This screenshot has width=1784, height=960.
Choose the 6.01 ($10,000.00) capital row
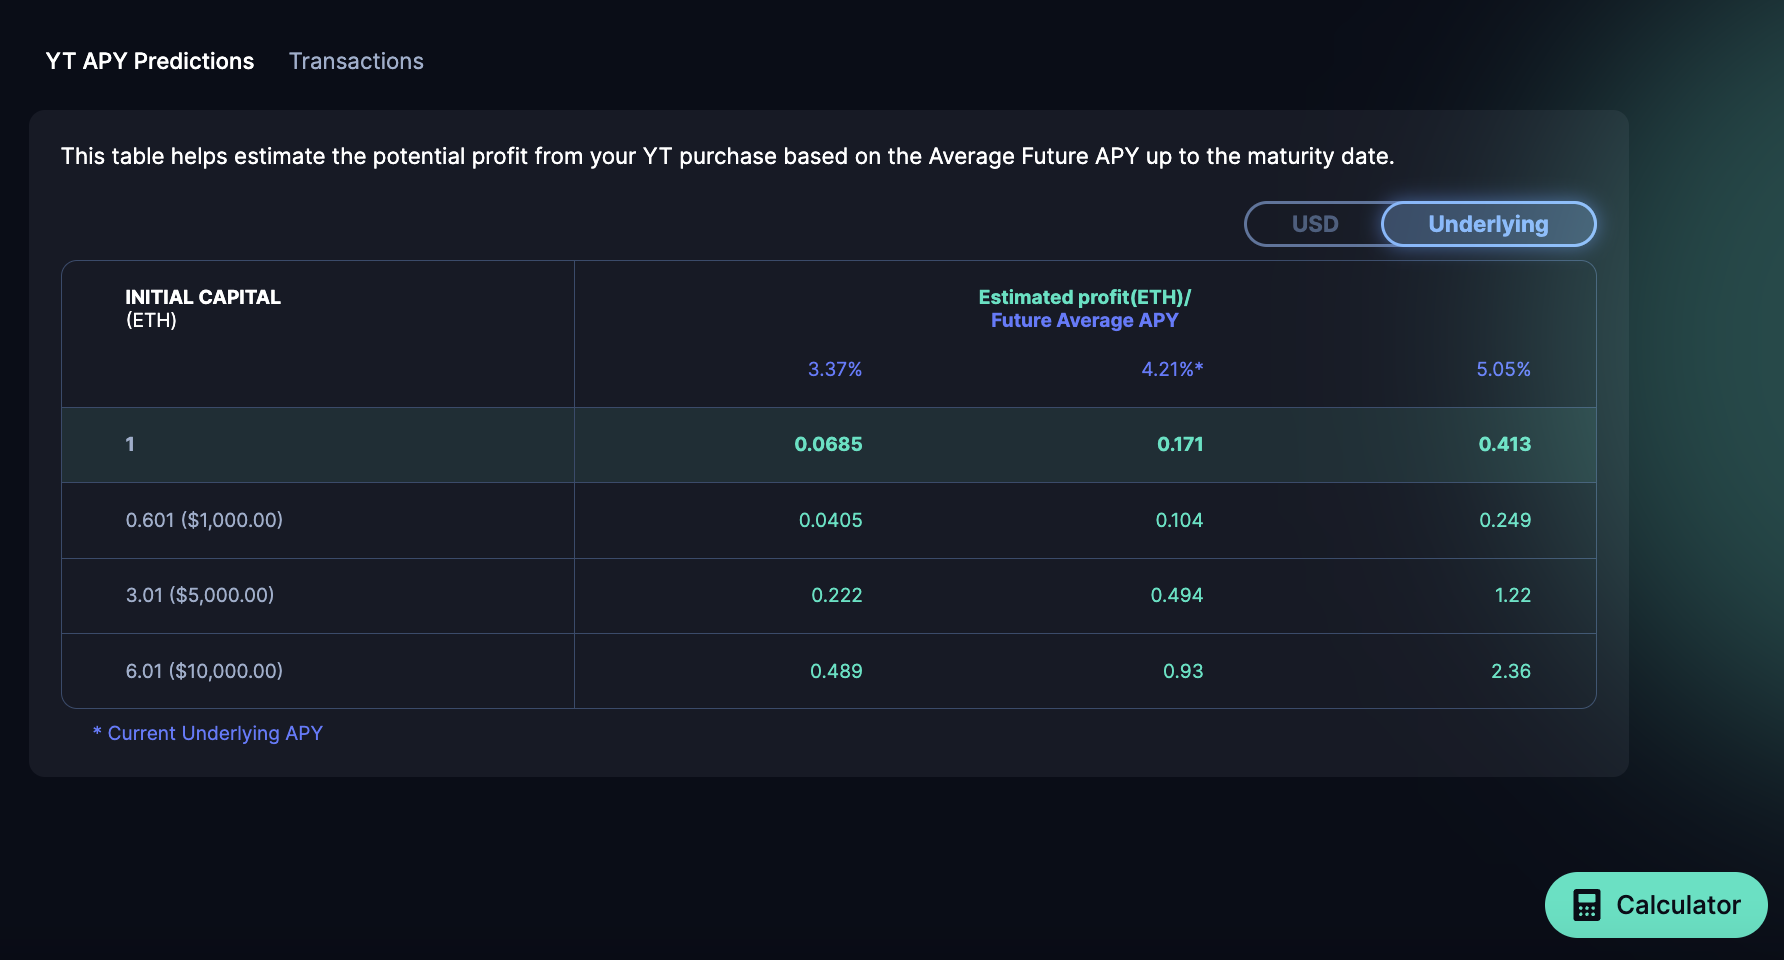pyautogui.click(x=204, y=671)
